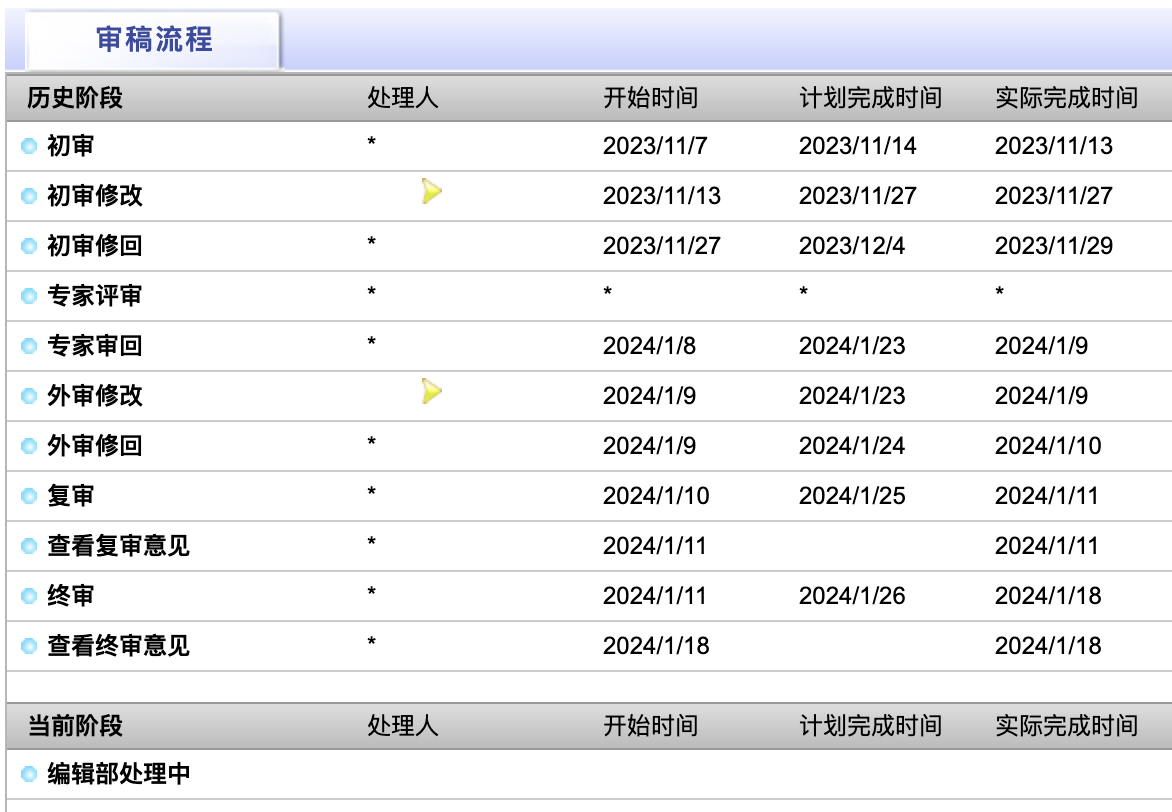Click the blue bullet next to 终审
Viewport: 1172px width, 812px height.
(x=29, y=597)
